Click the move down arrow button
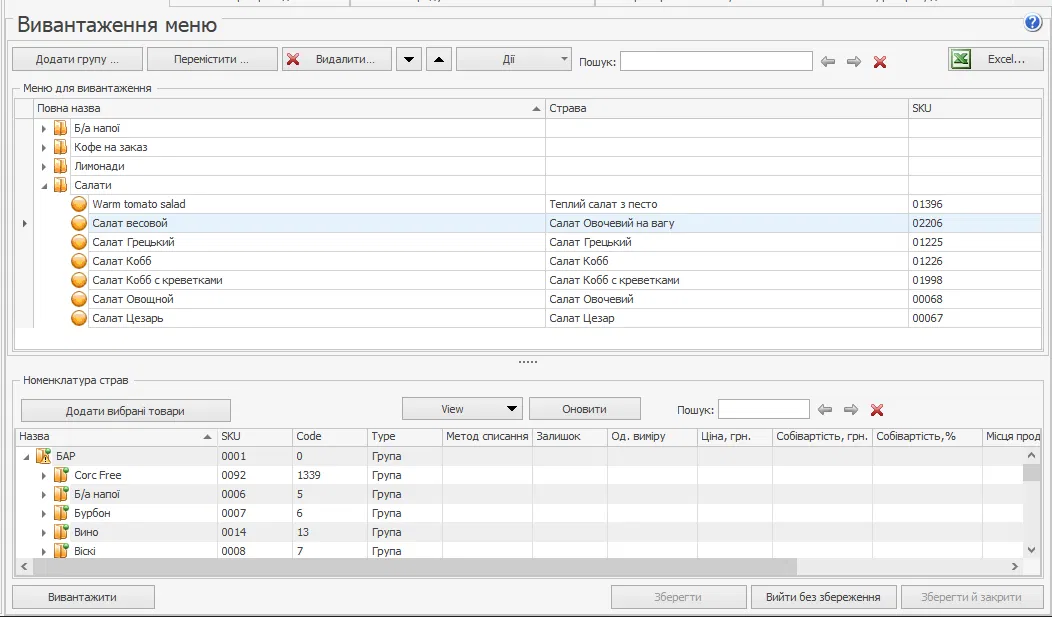The image size is (1052, 617). point(409,60)
